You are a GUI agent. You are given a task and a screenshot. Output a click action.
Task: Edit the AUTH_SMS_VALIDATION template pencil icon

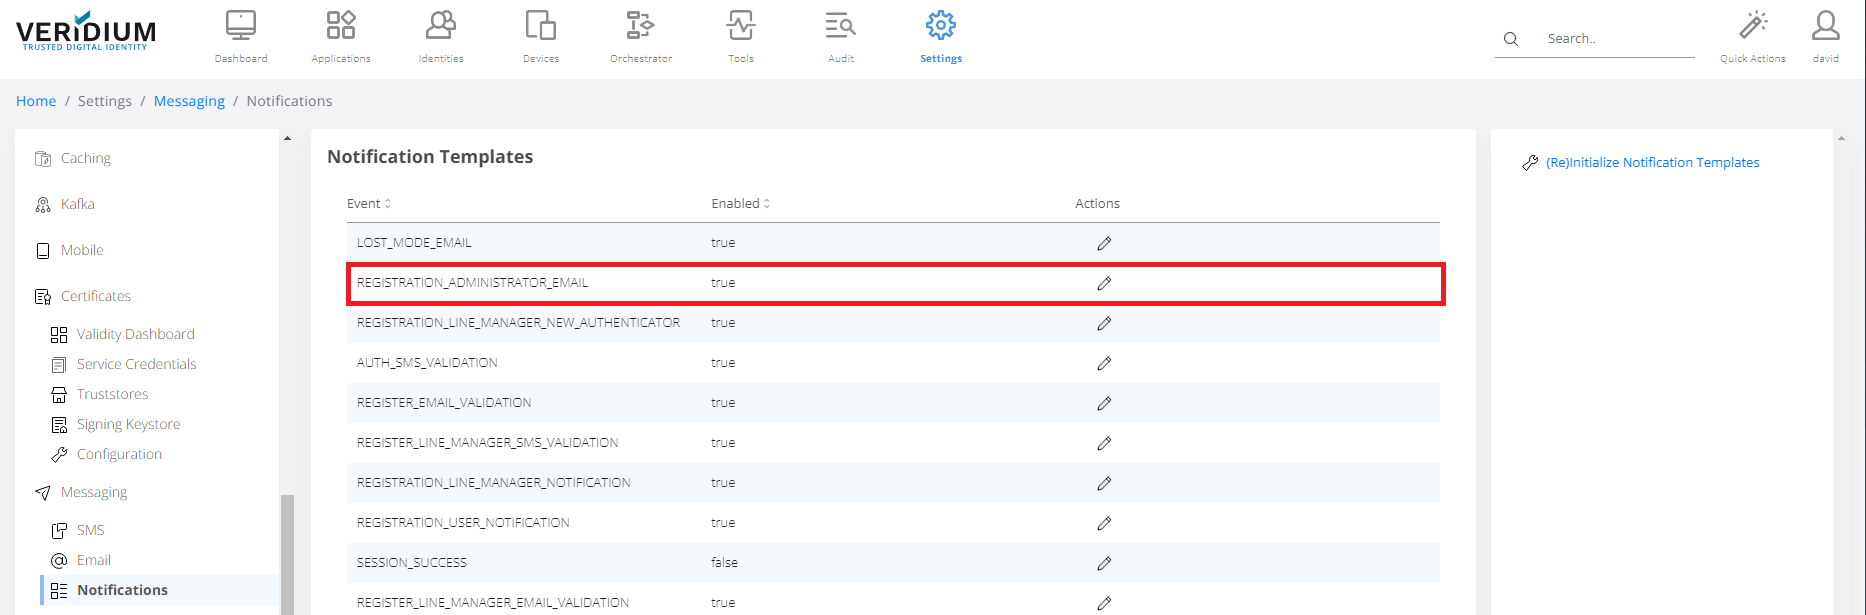coord(1104,363)
